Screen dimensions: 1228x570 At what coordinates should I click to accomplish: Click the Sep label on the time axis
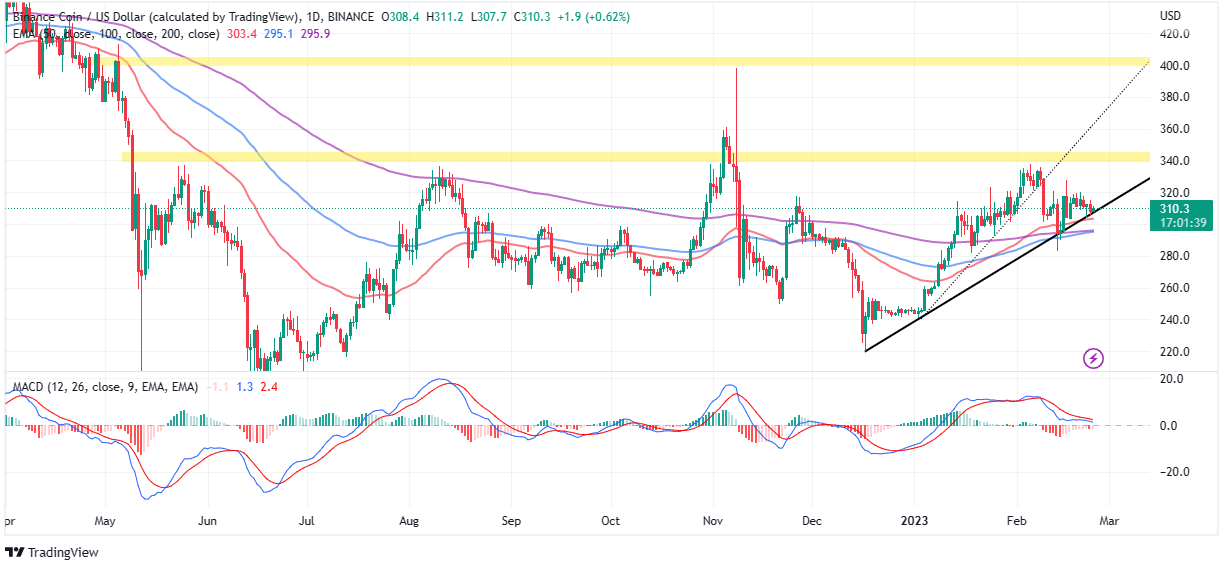pyautogui.click(x=512, y=521)
